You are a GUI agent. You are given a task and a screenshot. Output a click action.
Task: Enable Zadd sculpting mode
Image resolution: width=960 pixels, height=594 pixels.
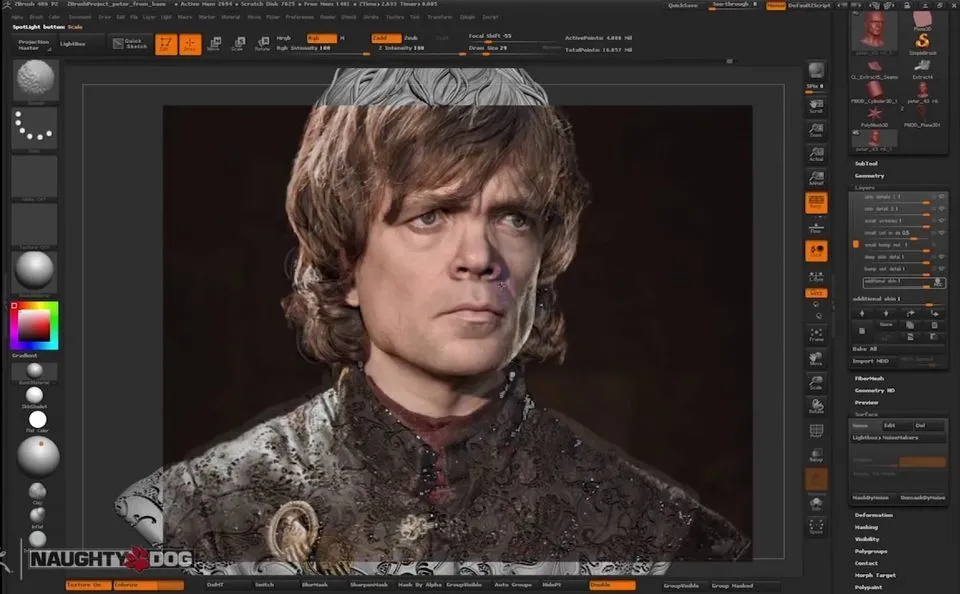coord(386,38)
